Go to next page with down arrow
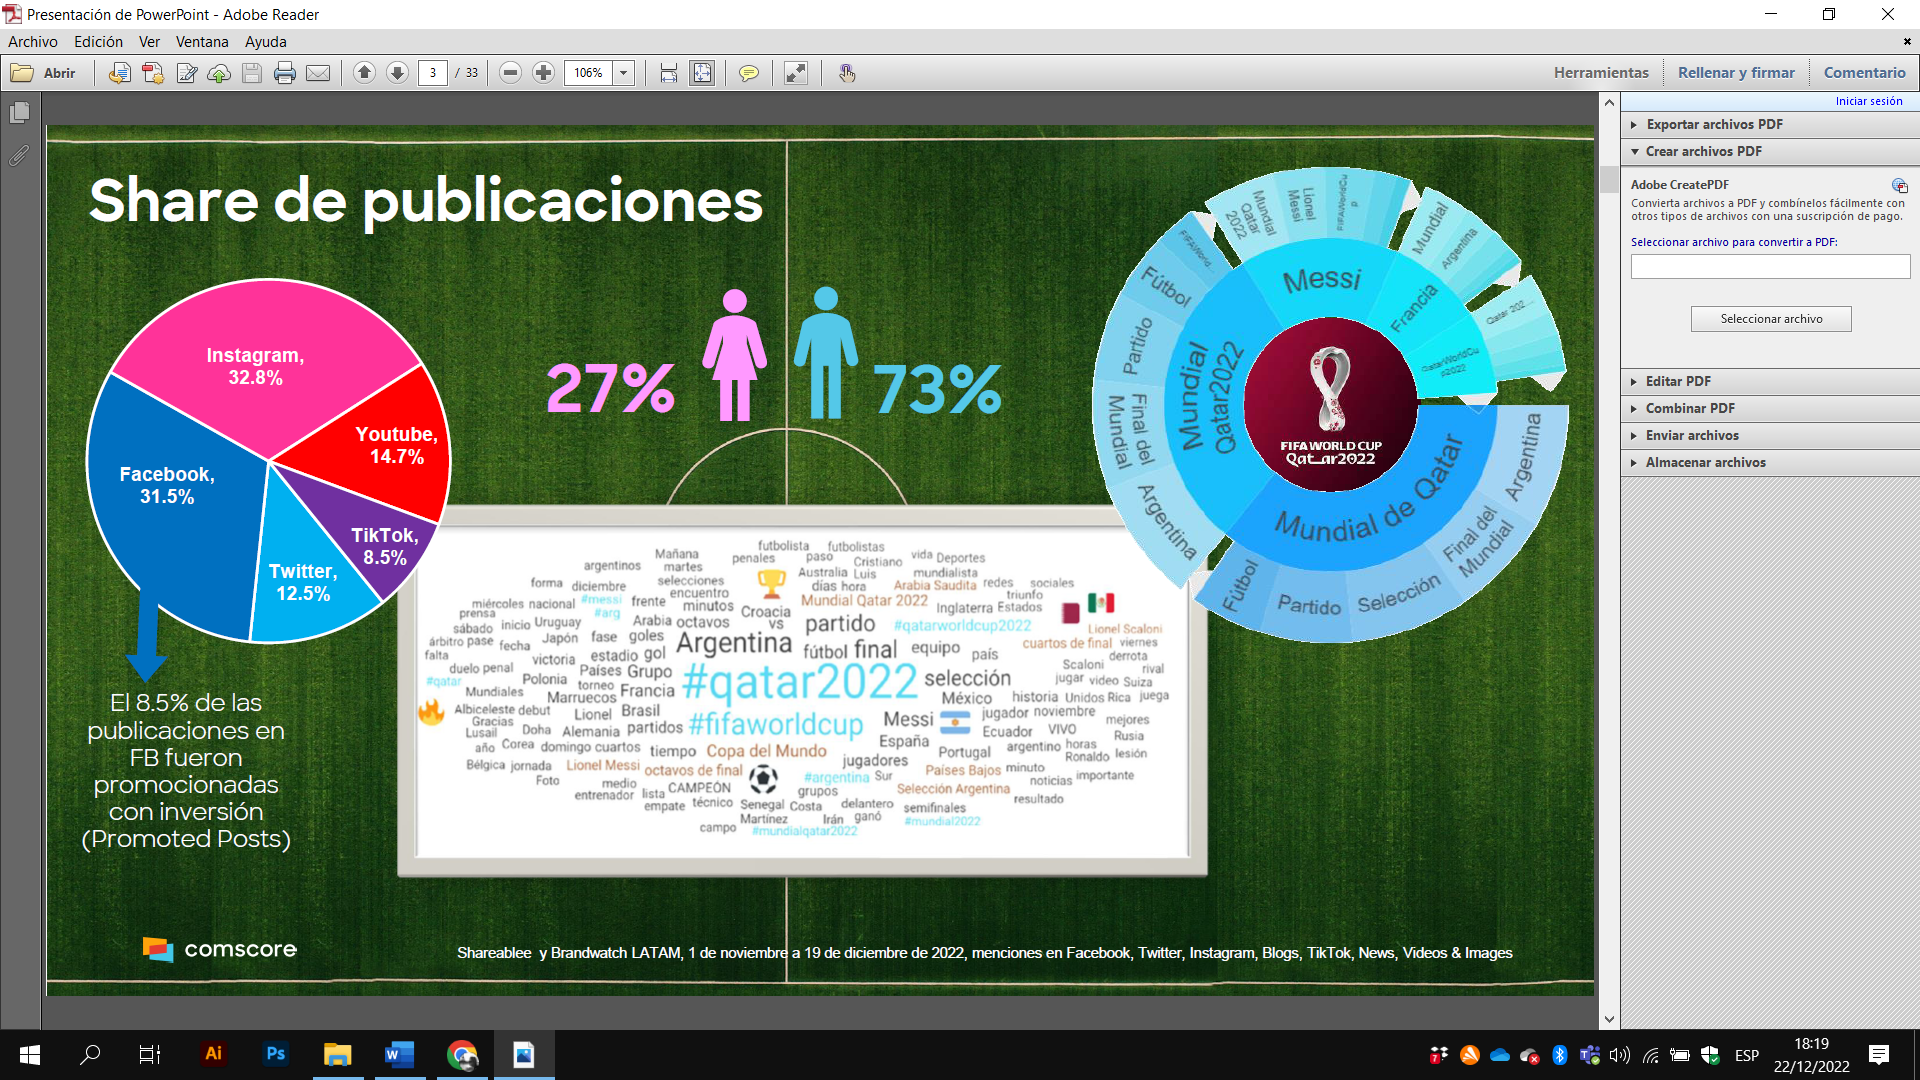1920x1080 pixels. pos(397,73)
